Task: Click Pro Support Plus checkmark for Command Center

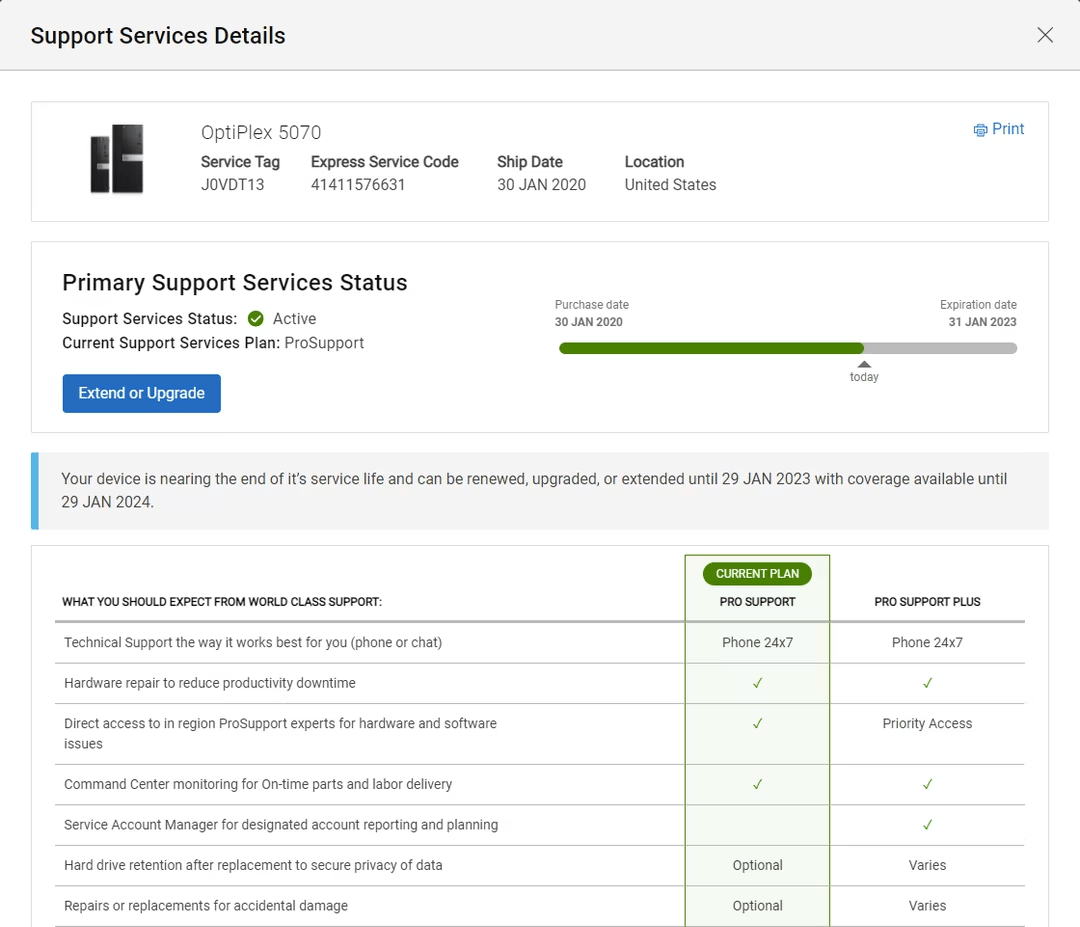Action: tap(928, 784)
